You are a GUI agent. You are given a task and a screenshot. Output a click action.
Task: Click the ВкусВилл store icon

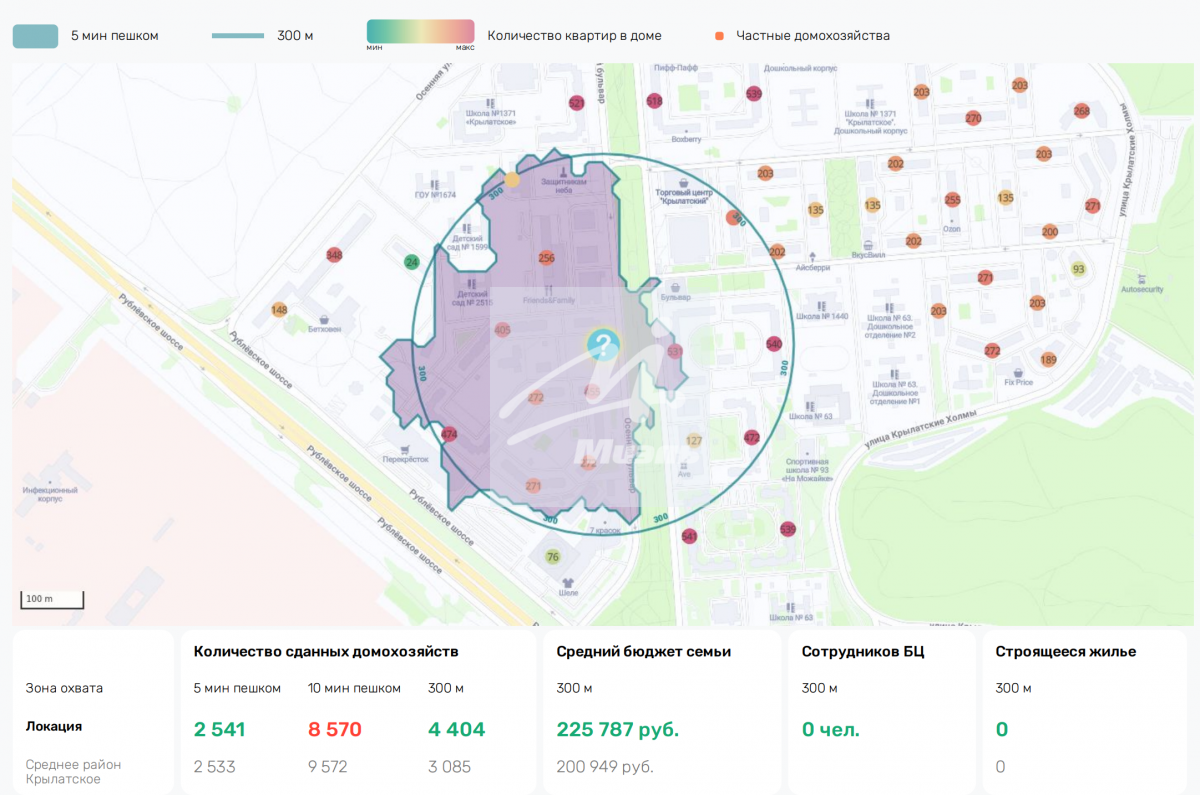[869, 245]
